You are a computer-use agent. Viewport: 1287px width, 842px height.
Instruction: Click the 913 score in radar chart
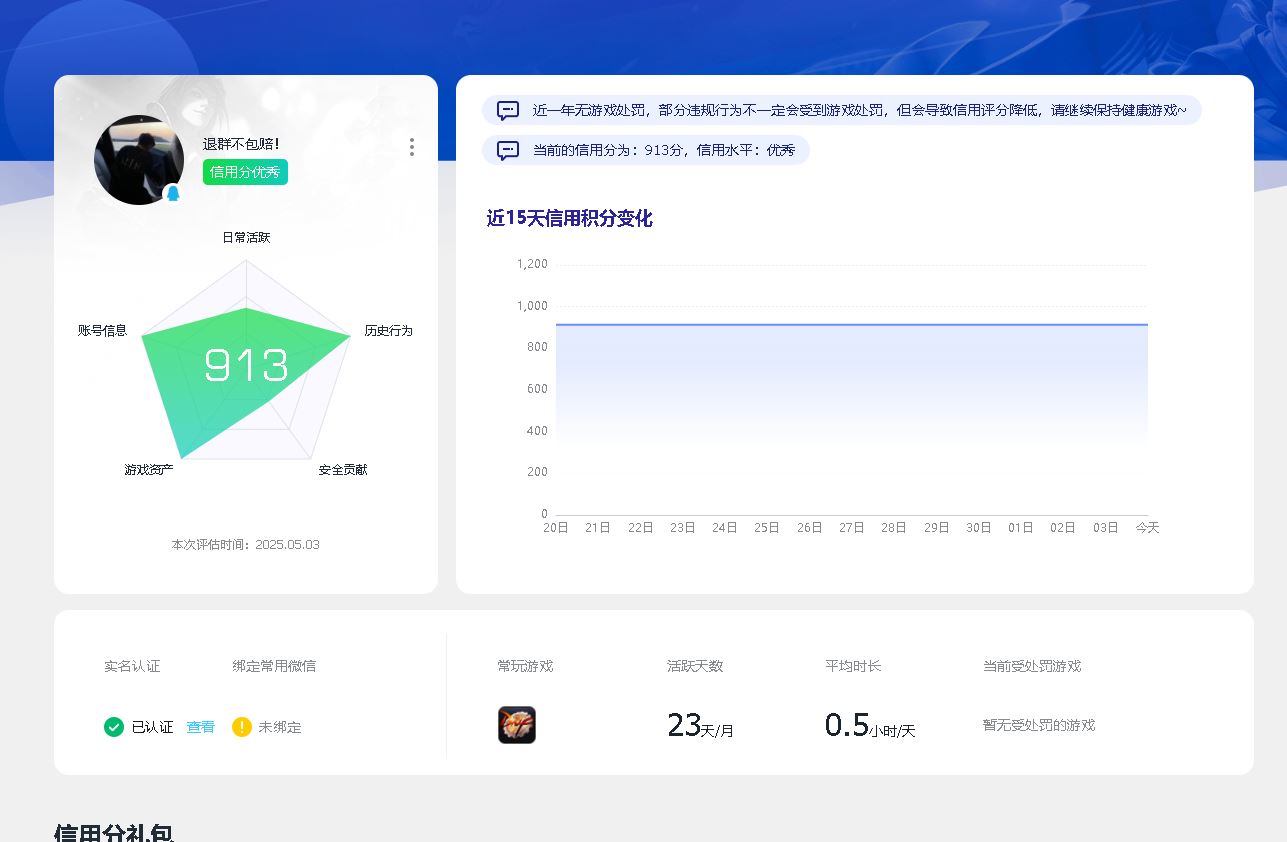[x=246, y=366]
